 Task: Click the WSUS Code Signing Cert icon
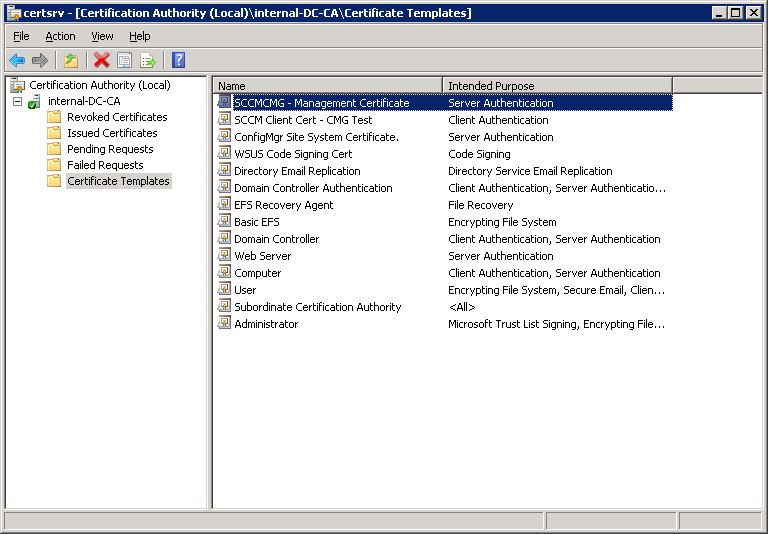(x=224, y=153)
